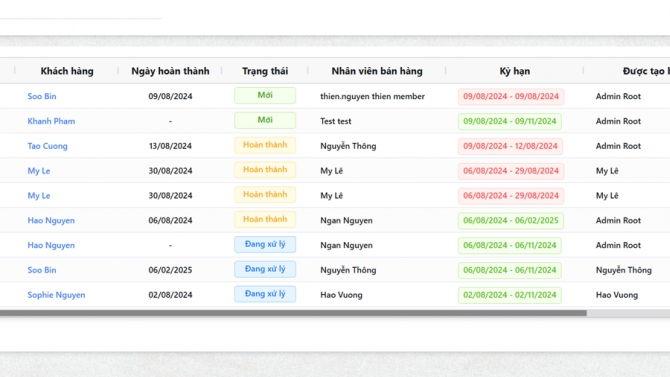Click Kỳ hạn column header
This screenshot has height=377, width=670.
[514, 71]
